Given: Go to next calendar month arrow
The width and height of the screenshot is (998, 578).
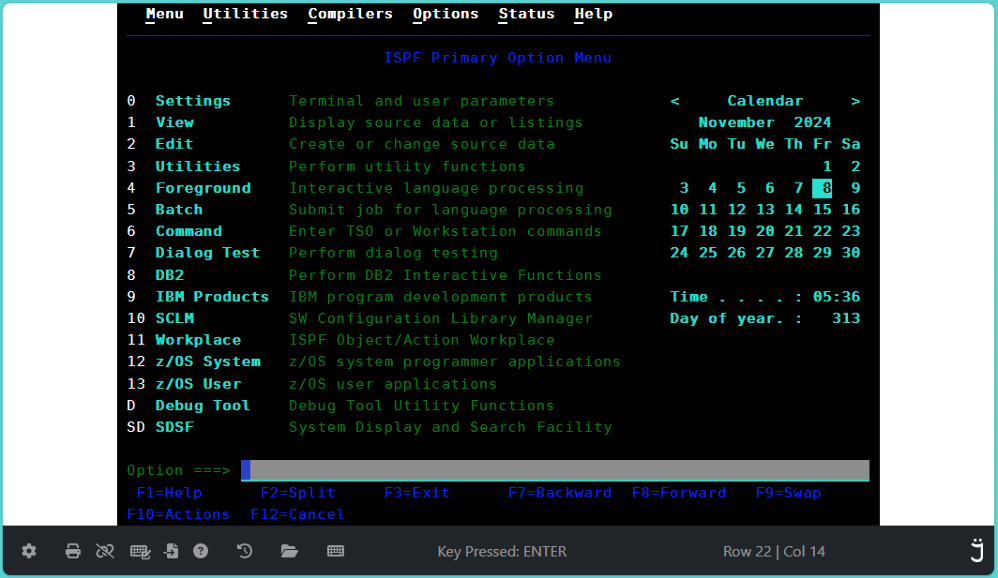Looking at the screenshot, I should point(855,101).
